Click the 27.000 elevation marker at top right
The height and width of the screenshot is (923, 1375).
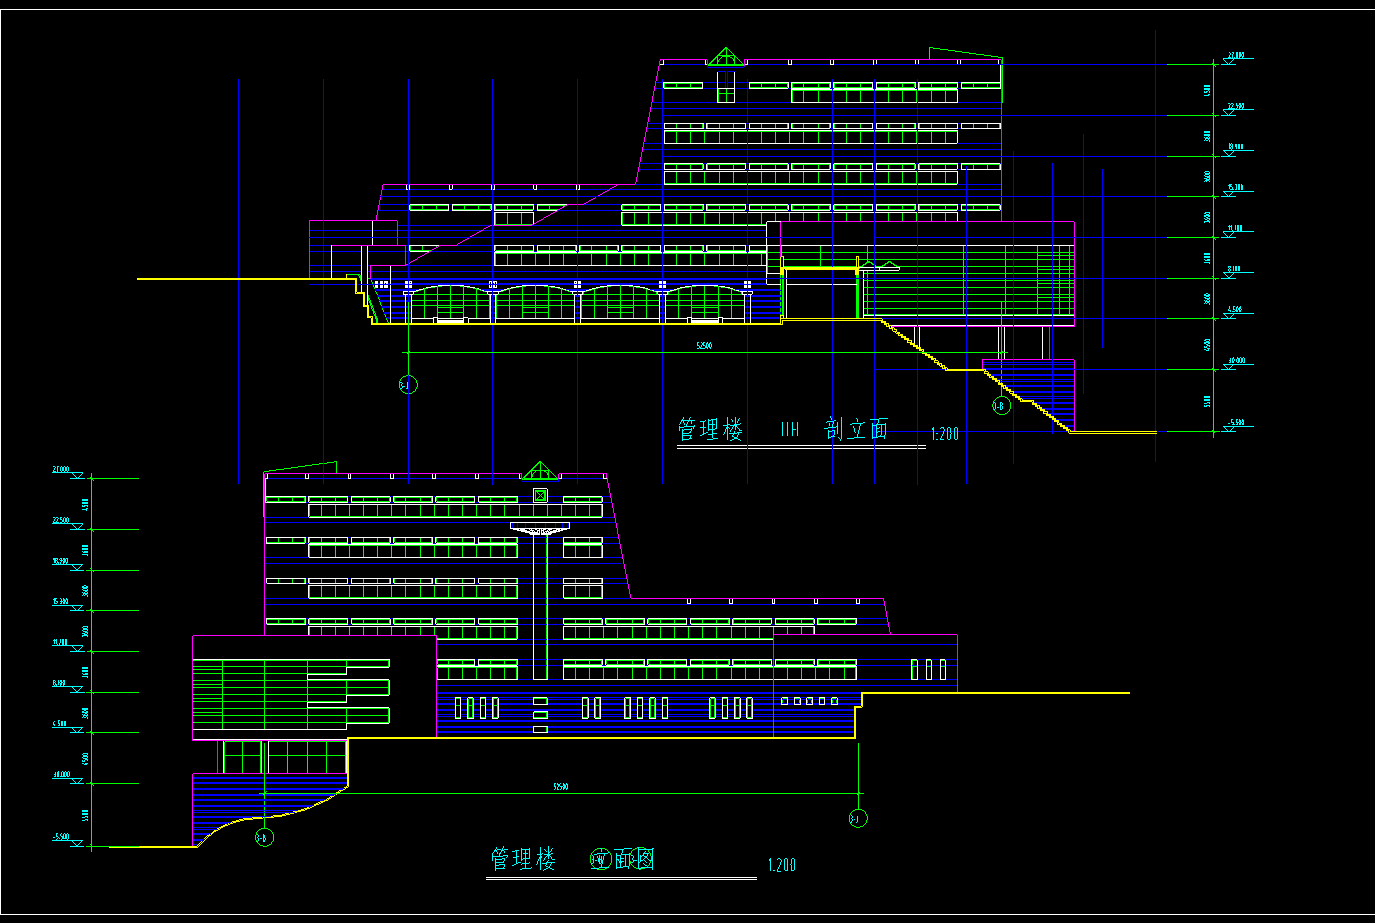coord(1236,57)
